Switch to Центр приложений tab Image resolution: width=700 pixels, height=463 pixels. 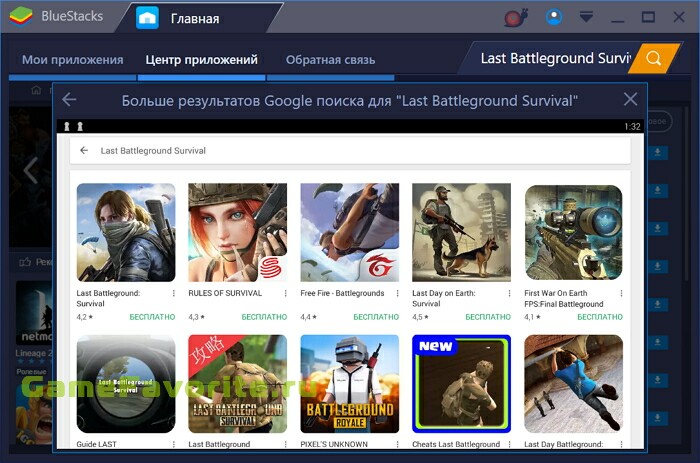[x=201, y=60]
